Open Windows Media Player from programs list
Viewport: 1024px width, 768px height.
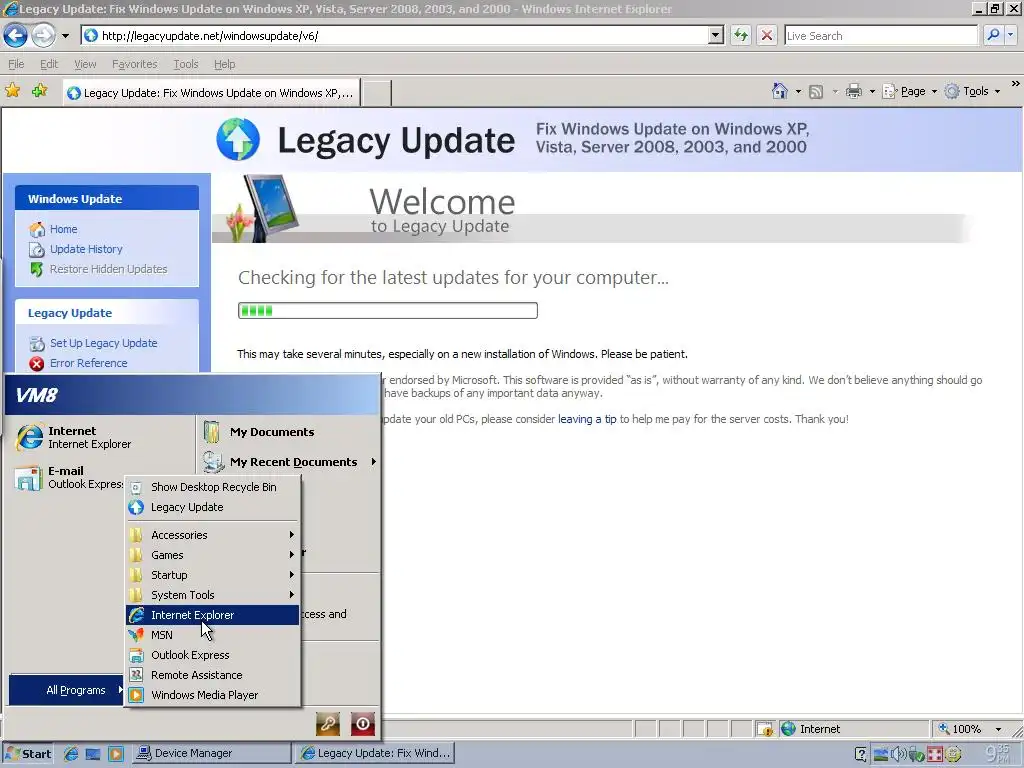point(213,696)
